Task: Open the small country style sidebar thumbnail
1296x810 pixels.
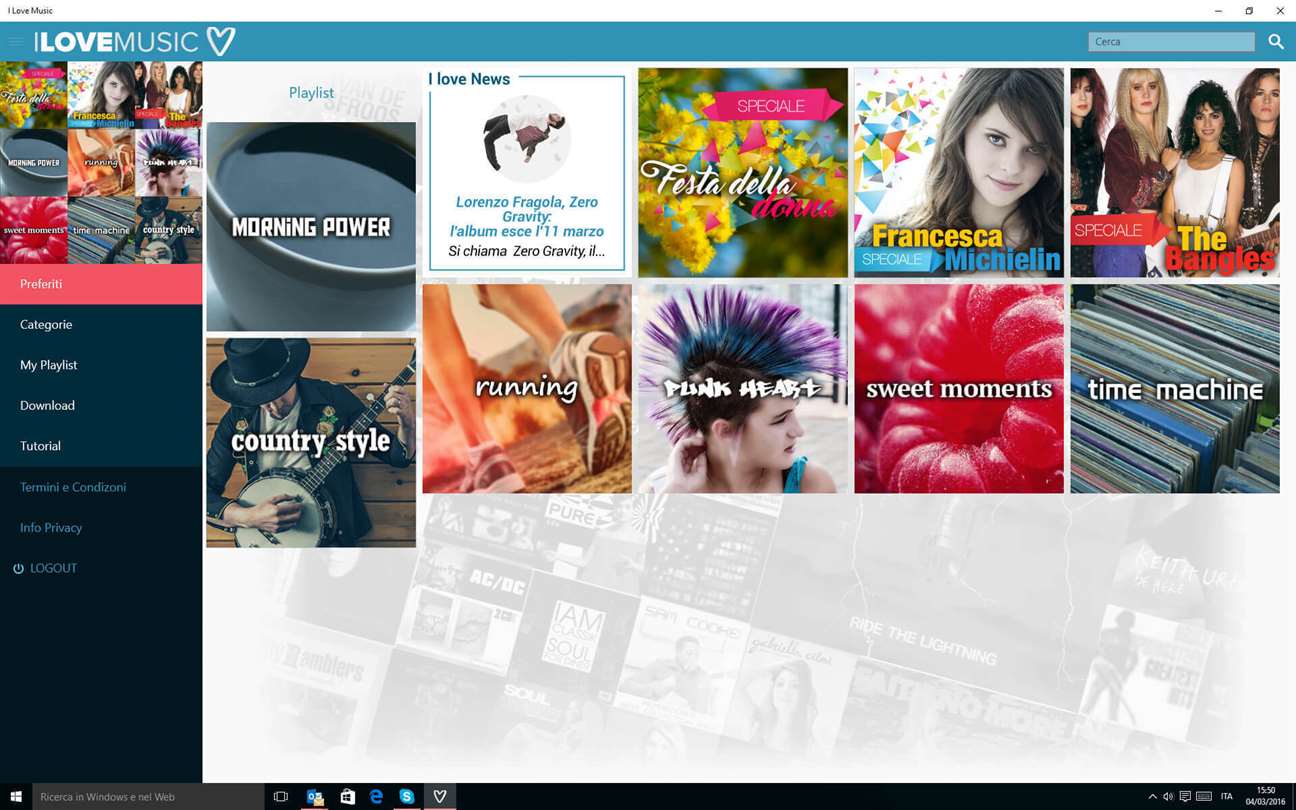Action: pos(168,230)
